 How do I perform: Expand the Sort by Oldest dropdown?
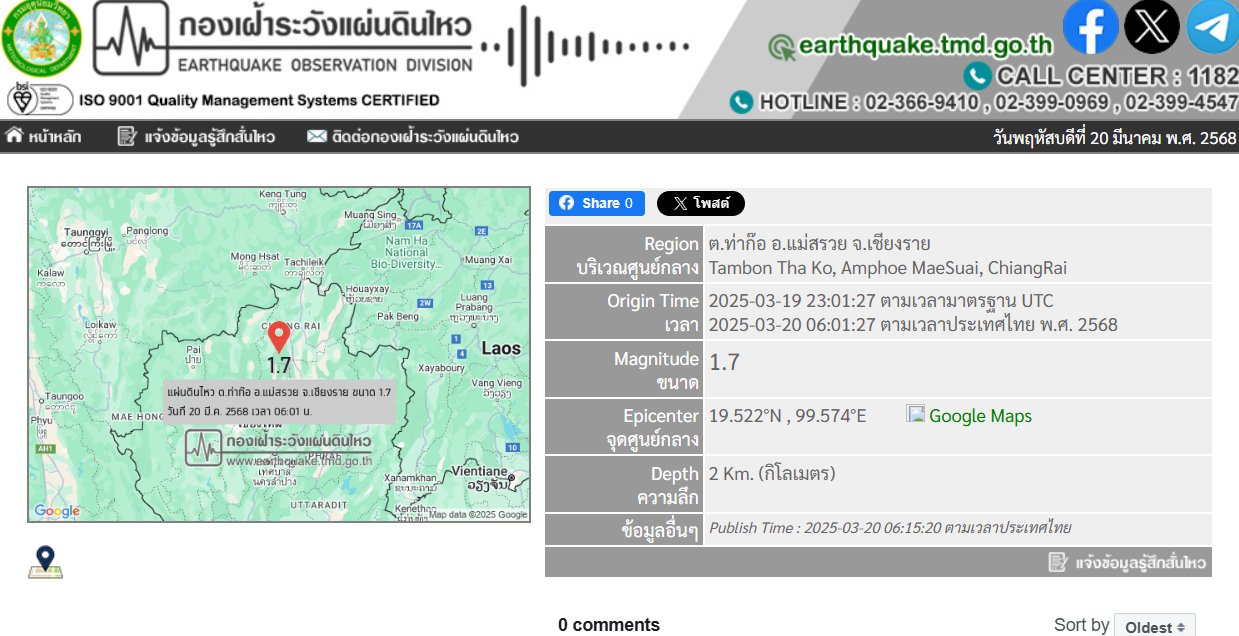pyautogui.click(x=1154, y=626)
